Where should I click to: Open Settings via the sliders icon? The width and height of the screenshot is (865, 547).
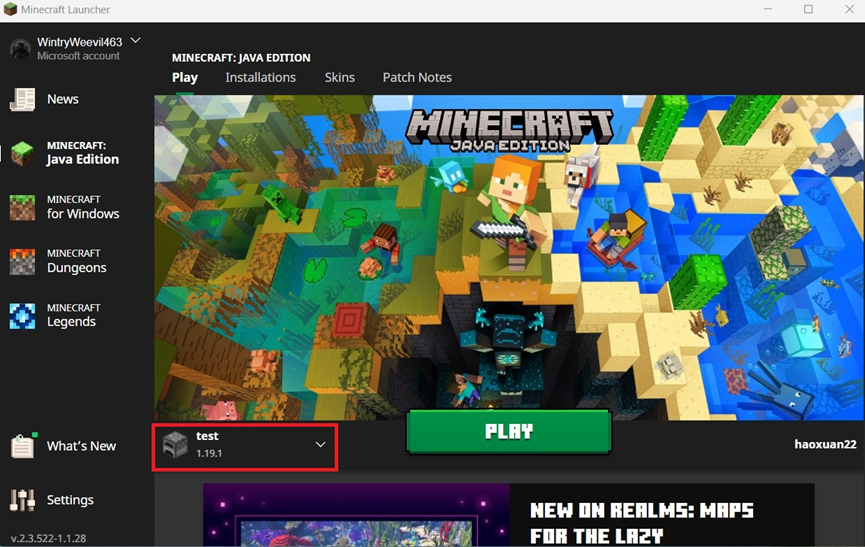click(23, 500)
